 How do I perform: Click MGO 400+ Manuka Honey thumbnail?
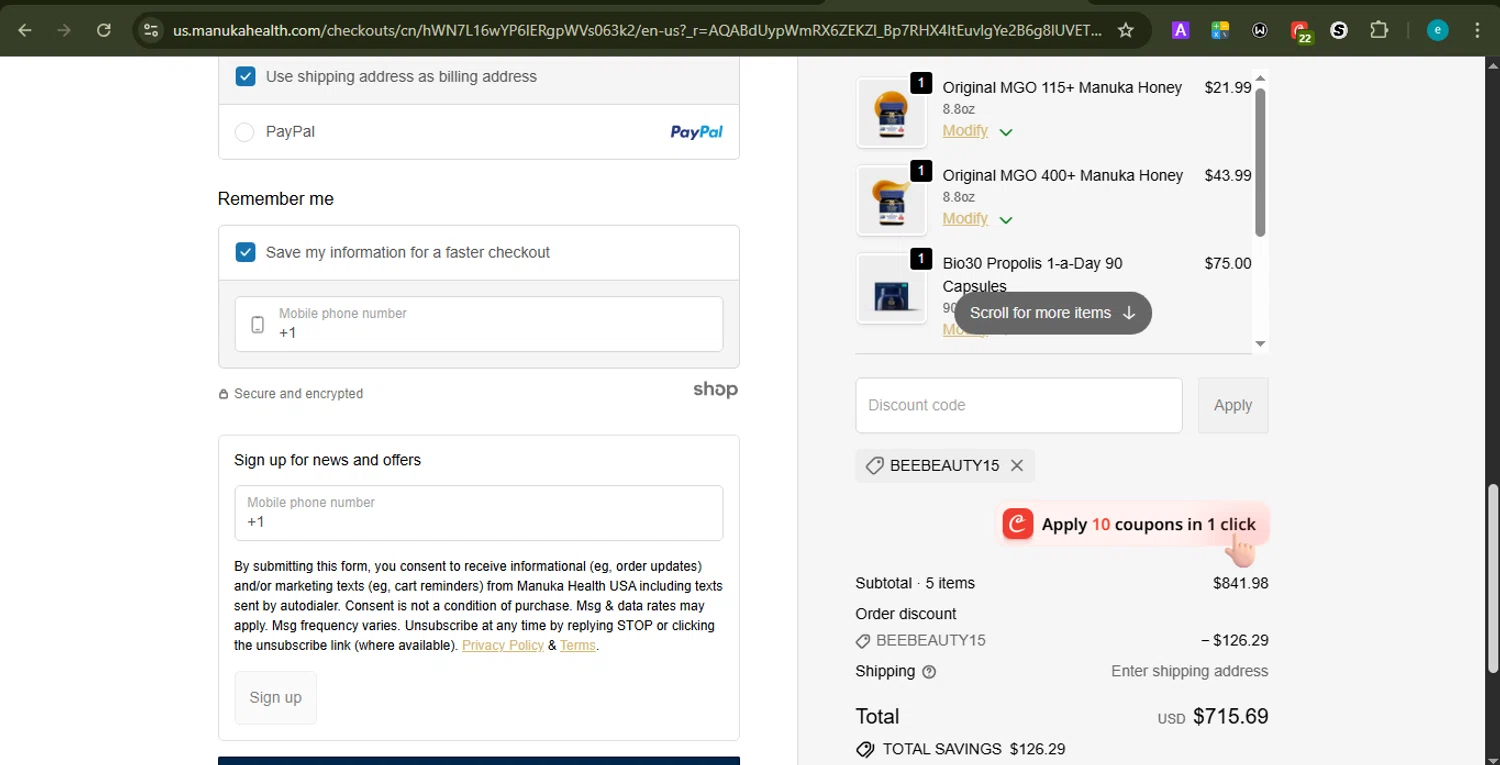coord(892,201)
